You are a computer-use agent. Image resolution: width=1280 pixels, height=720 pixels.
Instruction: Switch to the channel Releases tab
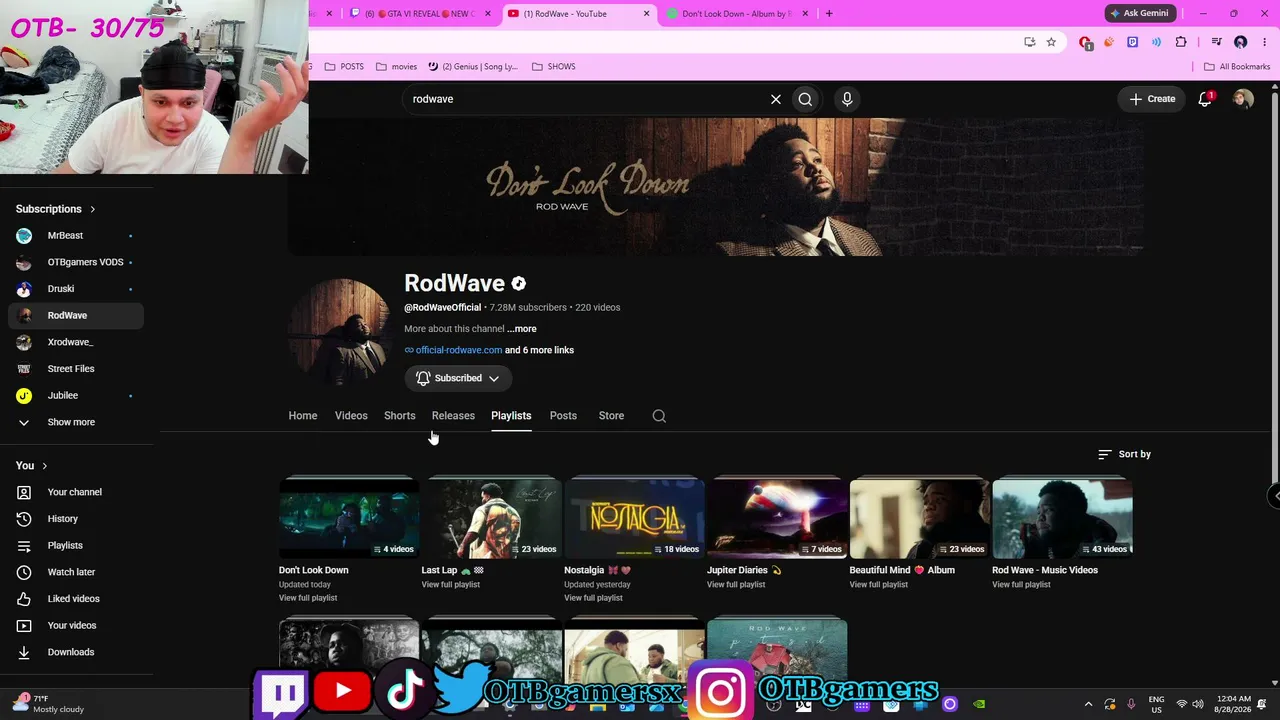pos(453,416)
